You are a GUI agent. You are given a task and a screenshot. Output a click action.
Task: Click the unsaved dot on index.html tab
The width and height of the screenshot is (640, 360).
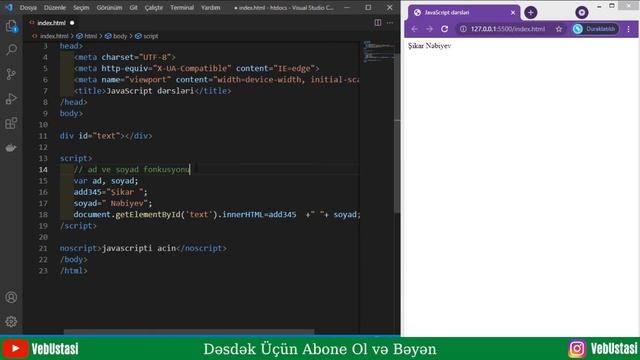72,23
